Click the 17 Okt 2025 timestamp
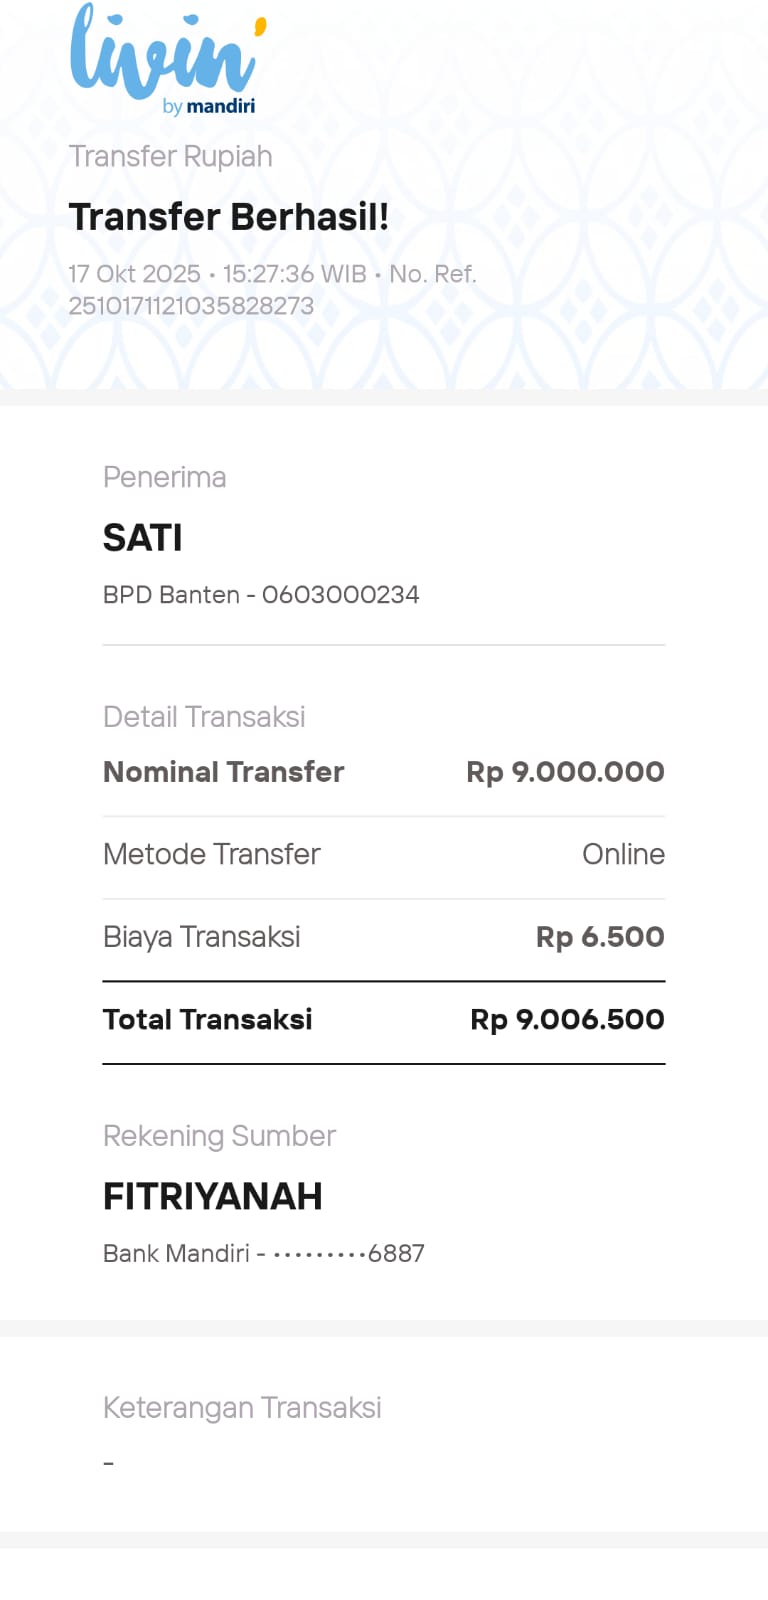768x1600 pixels. coord(134,274)
